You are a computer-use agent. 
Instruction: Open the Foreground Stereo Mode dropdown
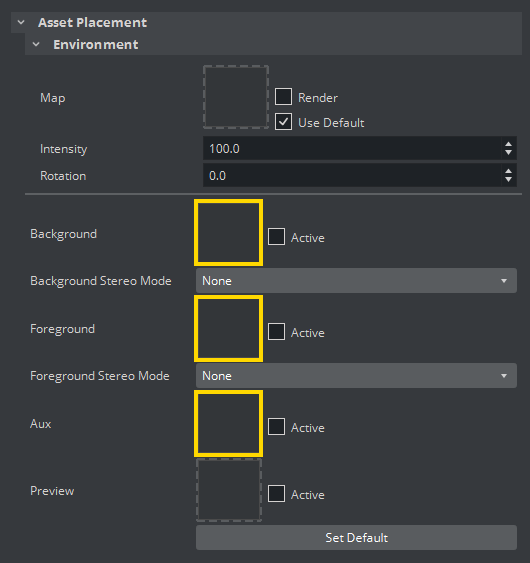tap(356, 376)
